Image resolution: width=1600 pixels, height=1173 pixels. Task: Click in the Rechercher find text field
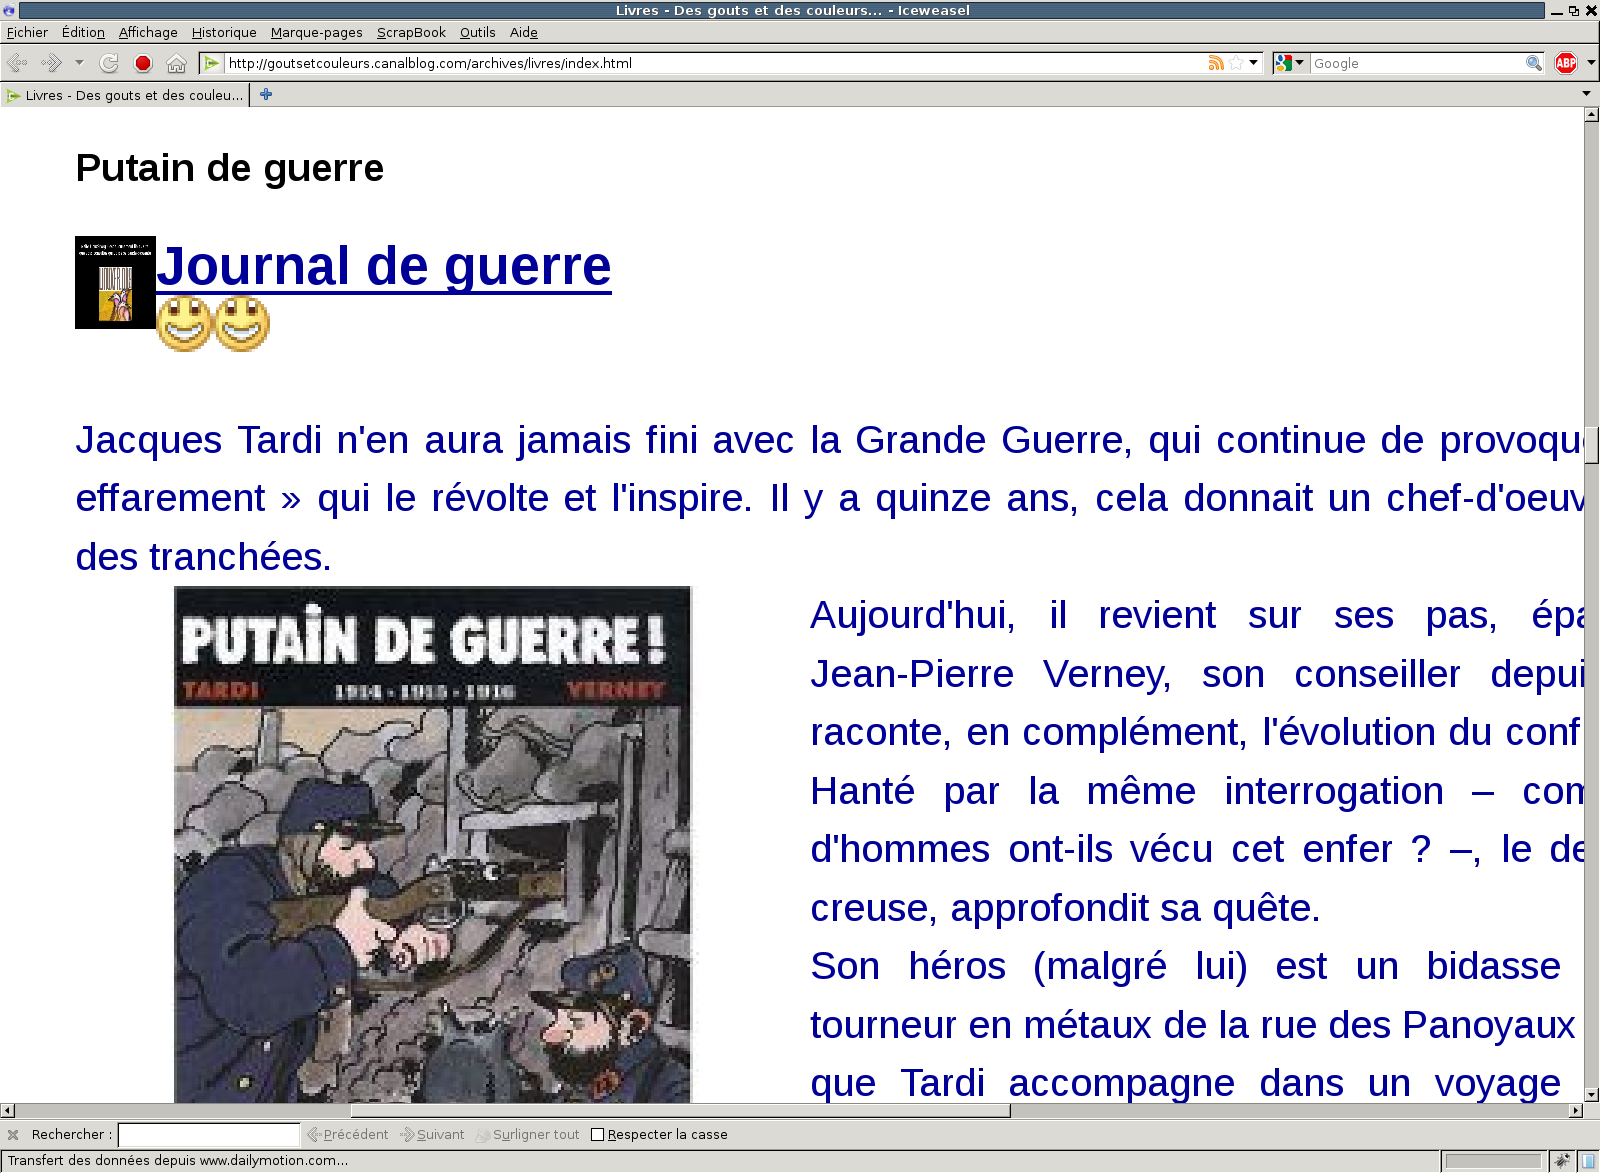point(209,1134)
